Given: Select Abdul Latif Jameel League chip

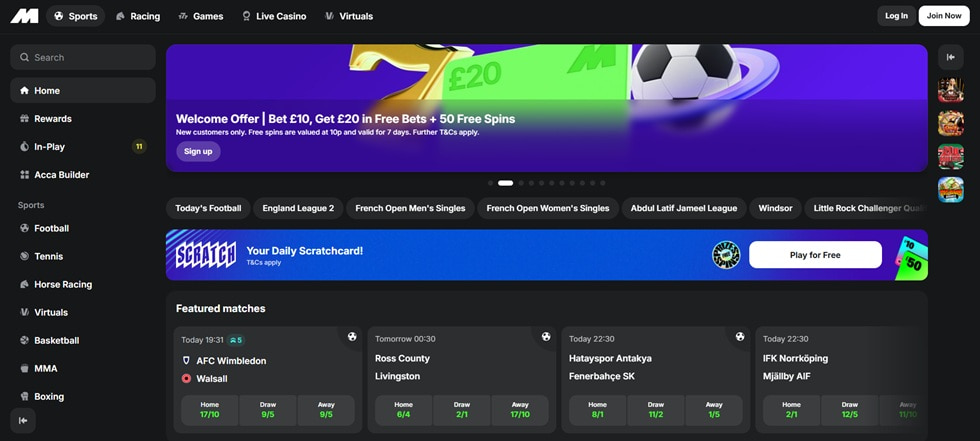Looking at the screenshot, I should 684,208.
